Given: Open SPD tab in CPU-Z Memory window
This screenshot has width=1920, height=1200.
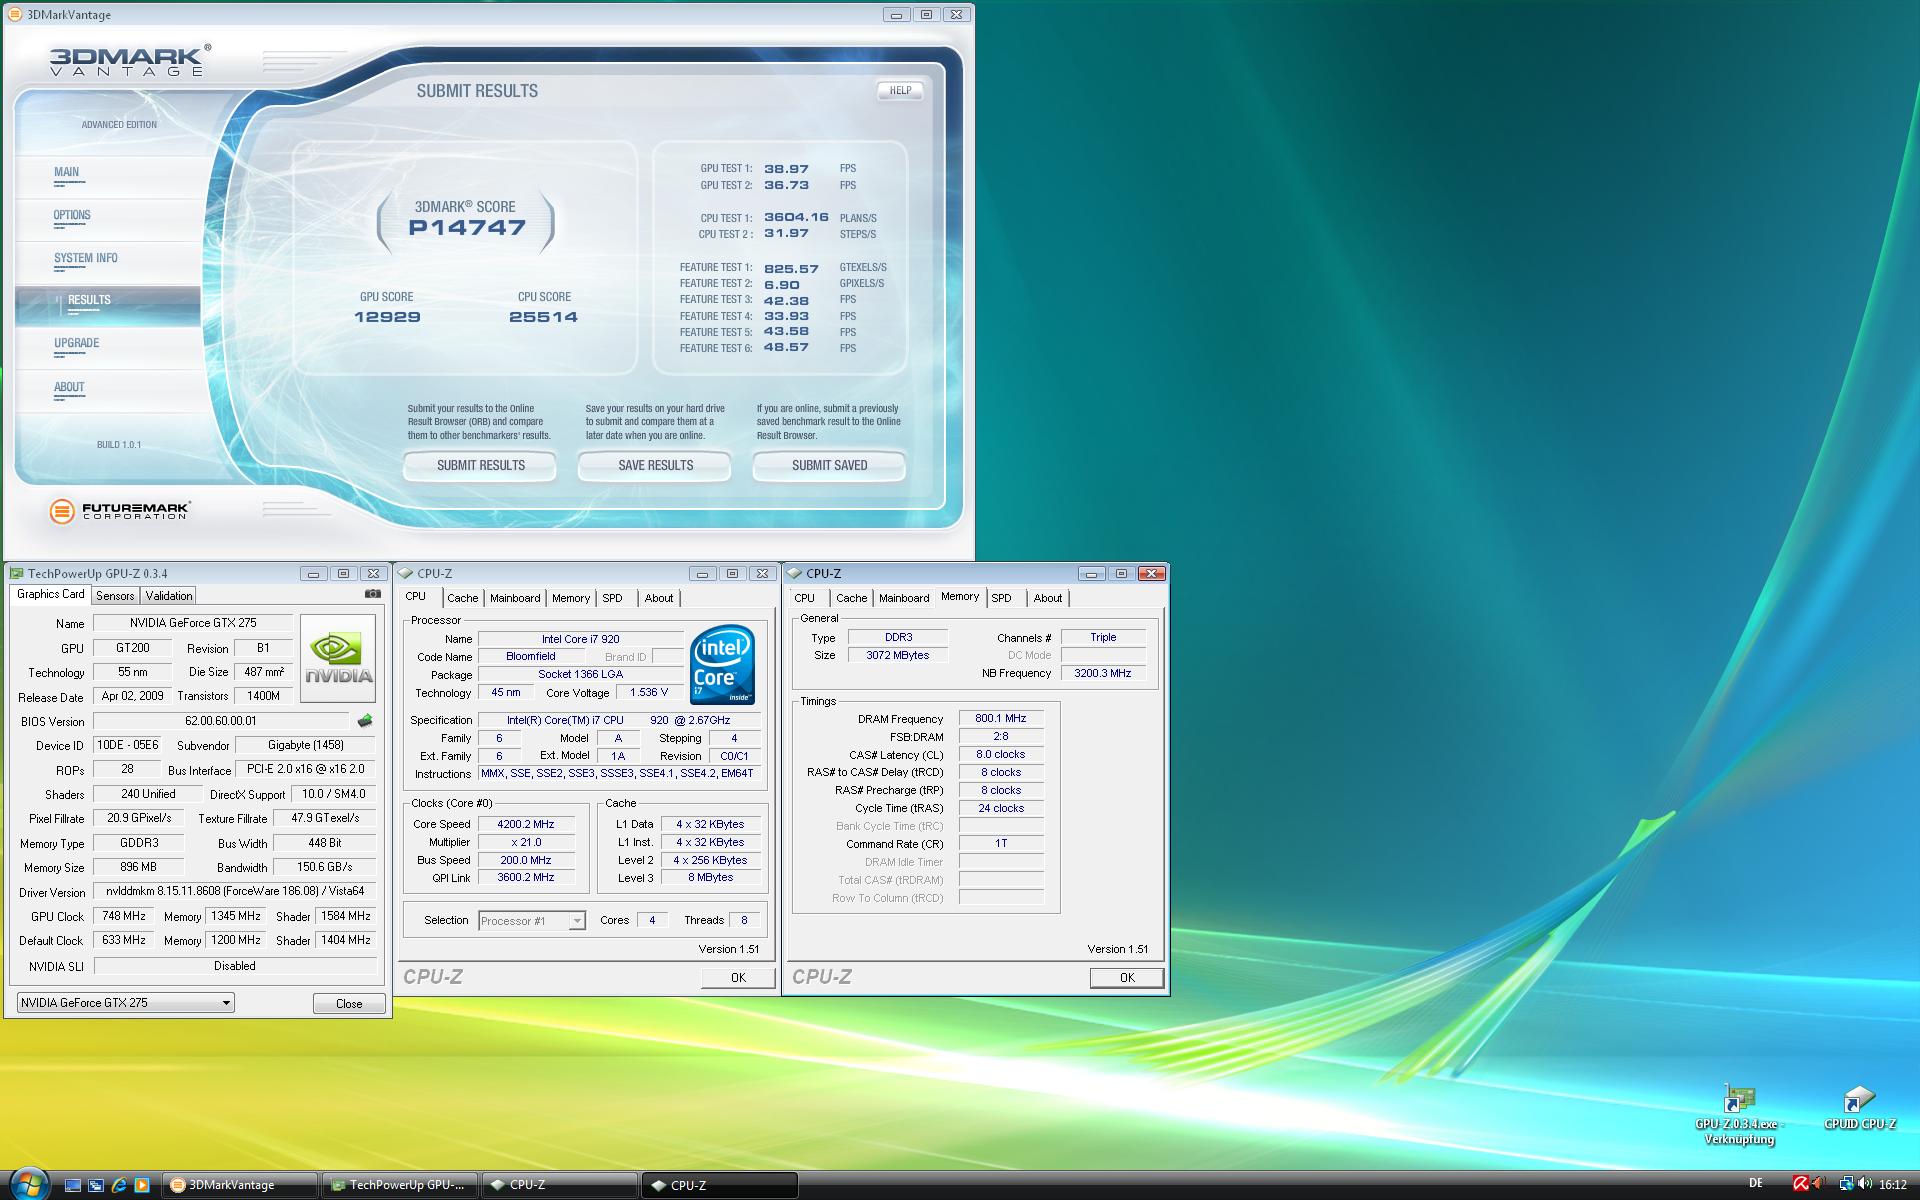Looking at the screenshot, I should (x=1001, y=598).
